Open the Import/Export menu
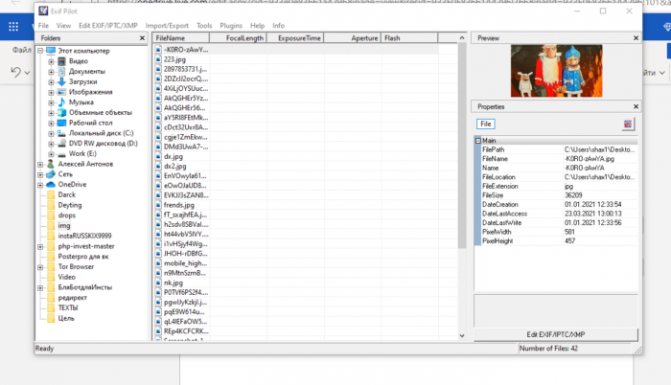 tap(167, 26)
